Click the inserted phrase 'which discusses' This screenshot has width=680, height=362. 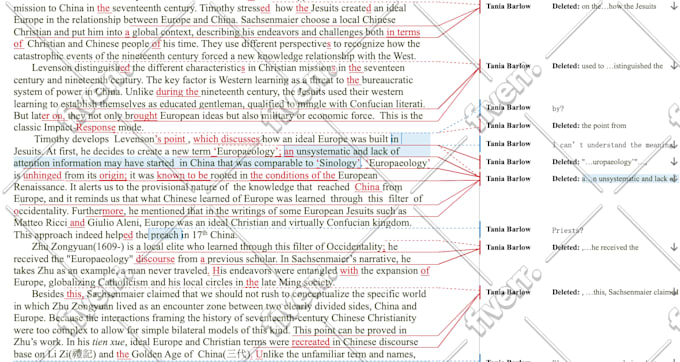(x=226, y=140)
